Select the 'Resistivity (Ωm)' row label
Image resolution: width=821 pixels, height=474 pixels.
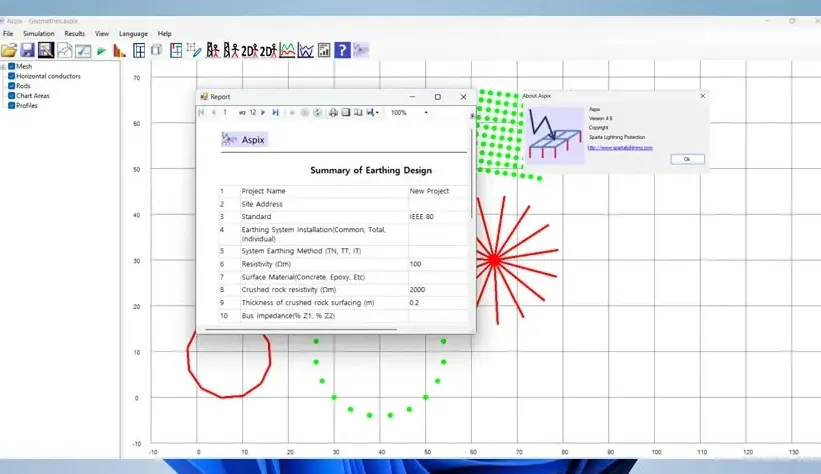click(266, 264)
